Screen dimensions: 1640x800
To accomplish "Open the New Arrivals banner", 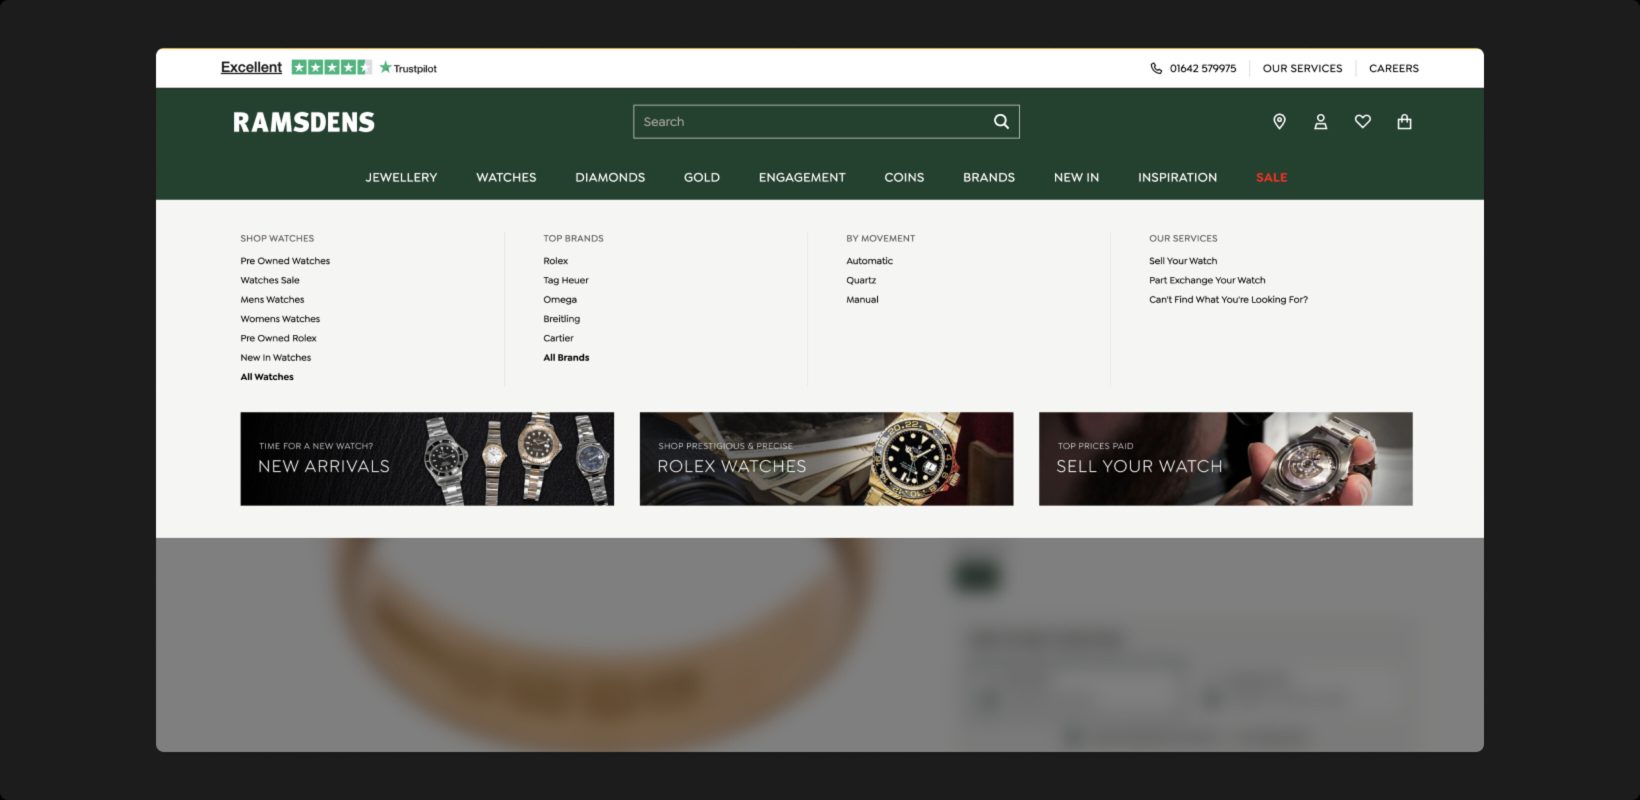I will pyautogui.click(x=427, y=459).
